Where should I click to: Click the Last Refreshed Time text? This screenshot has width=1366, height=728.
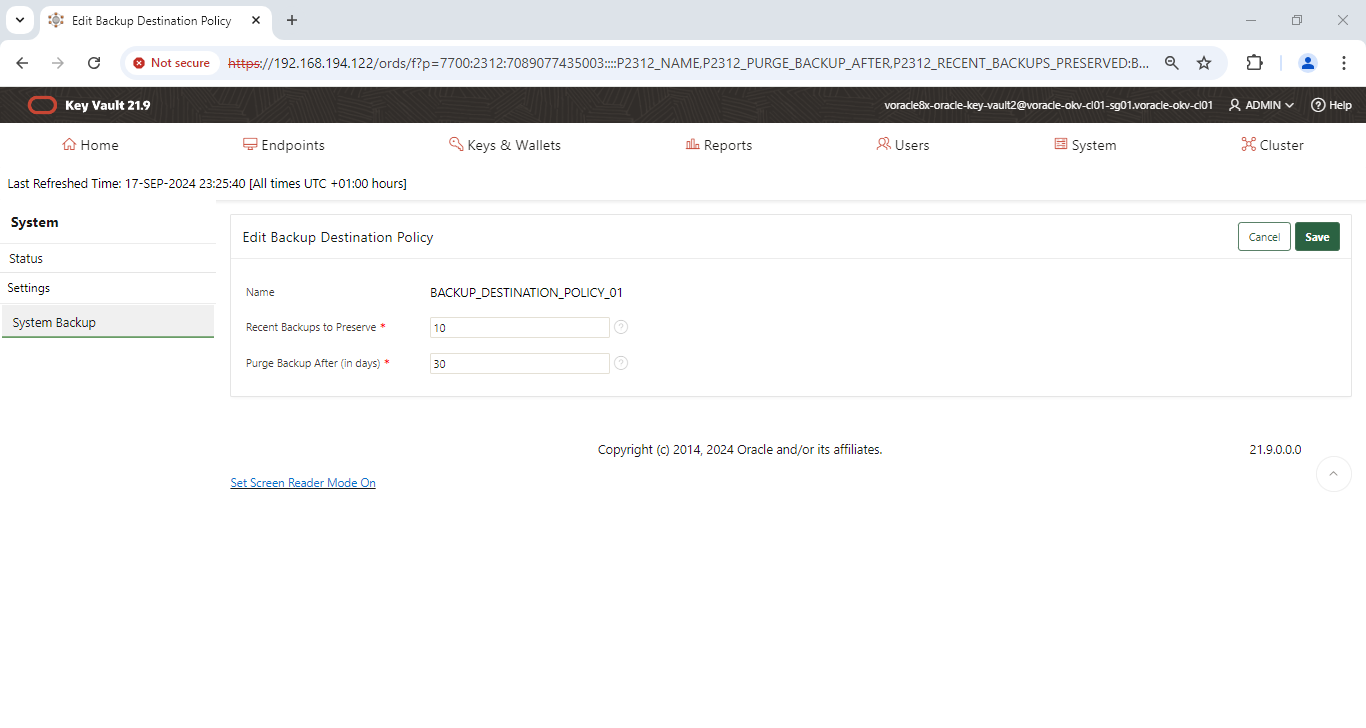(x=207, y=184)
